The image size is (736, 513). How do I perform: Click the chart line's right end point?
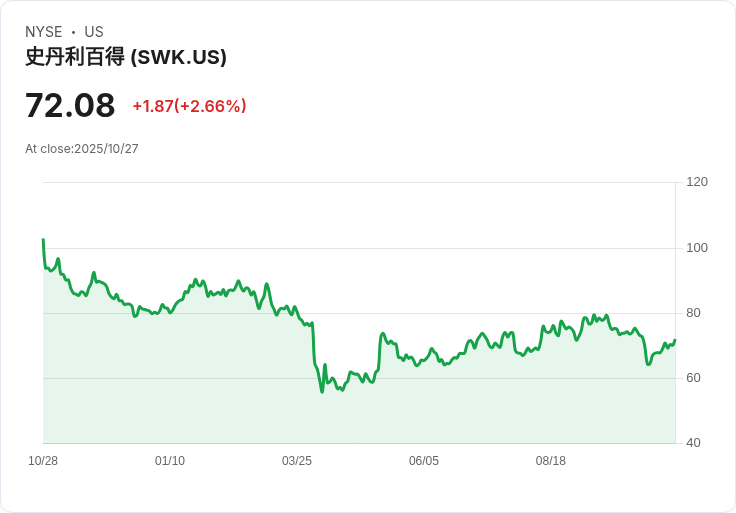tap(675, 340)
